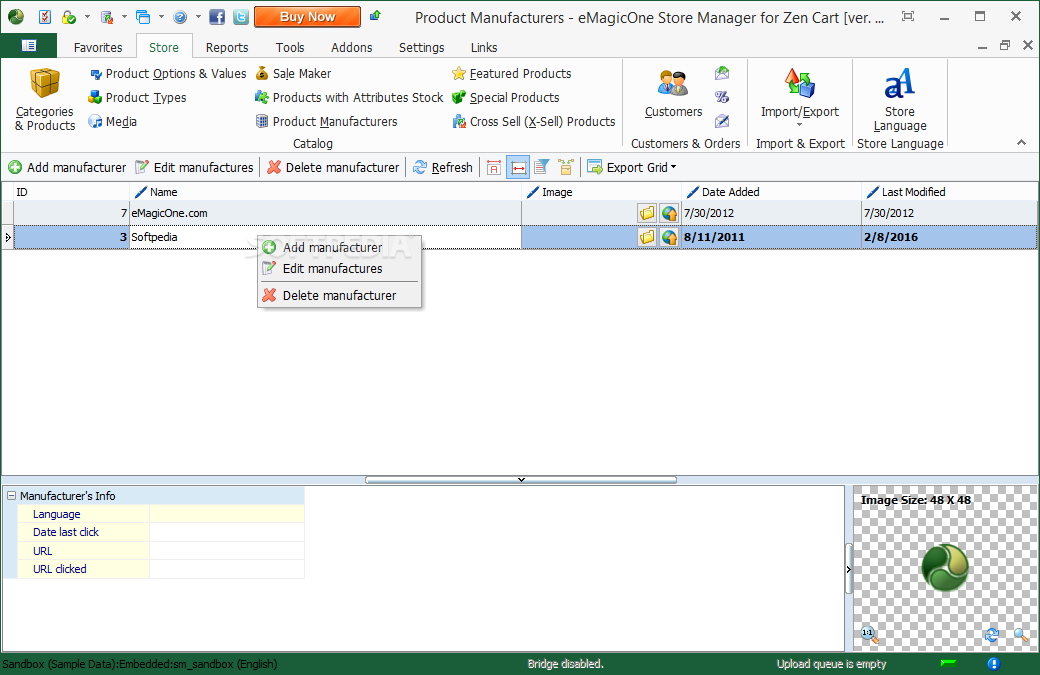Open Product Types
Image resolution: width=1040 pixels, height=675 pixels.
coord(138,97)
